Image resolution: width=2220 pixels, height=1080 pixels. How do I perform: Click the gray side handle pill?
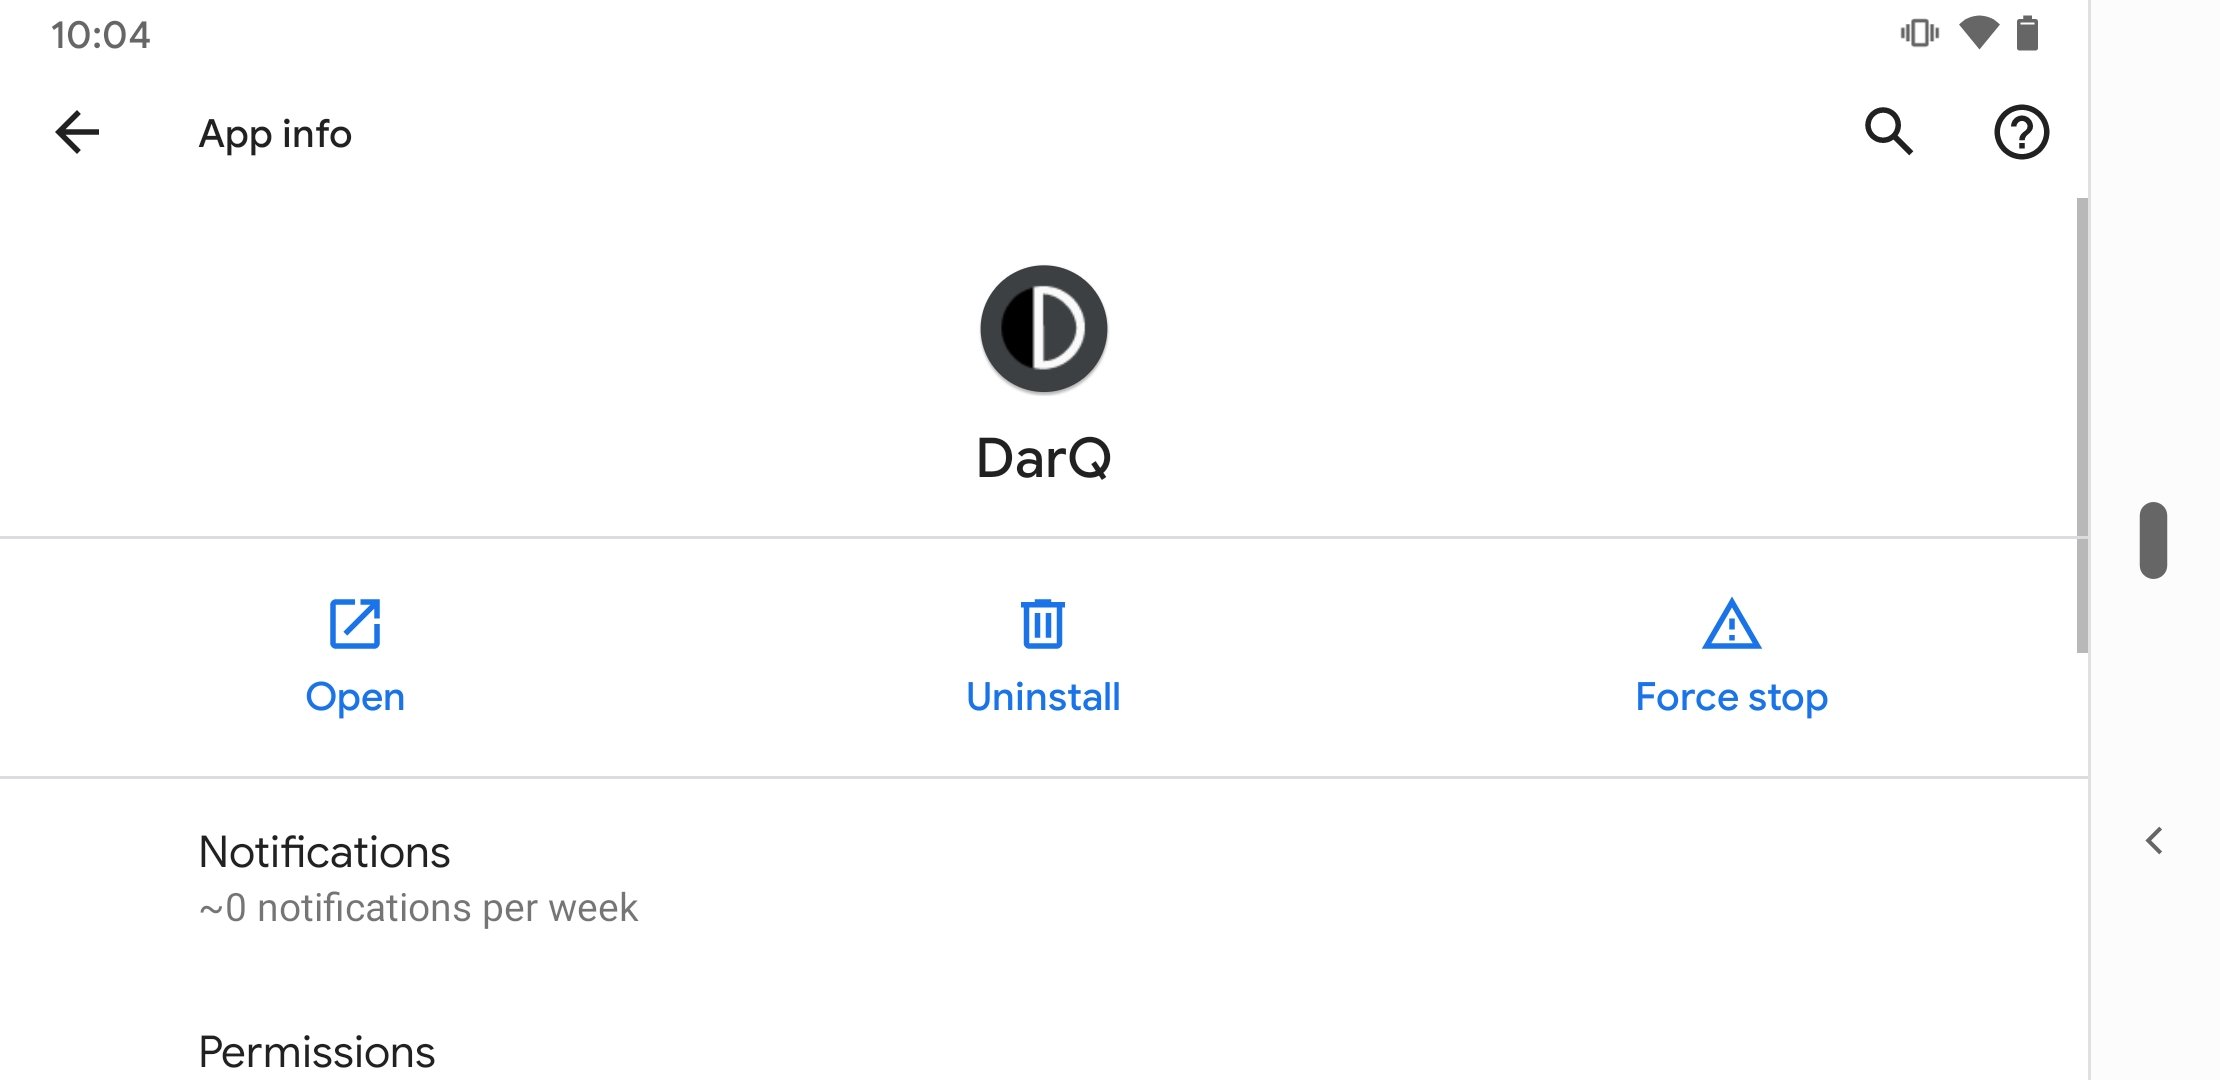(2153, 540)
